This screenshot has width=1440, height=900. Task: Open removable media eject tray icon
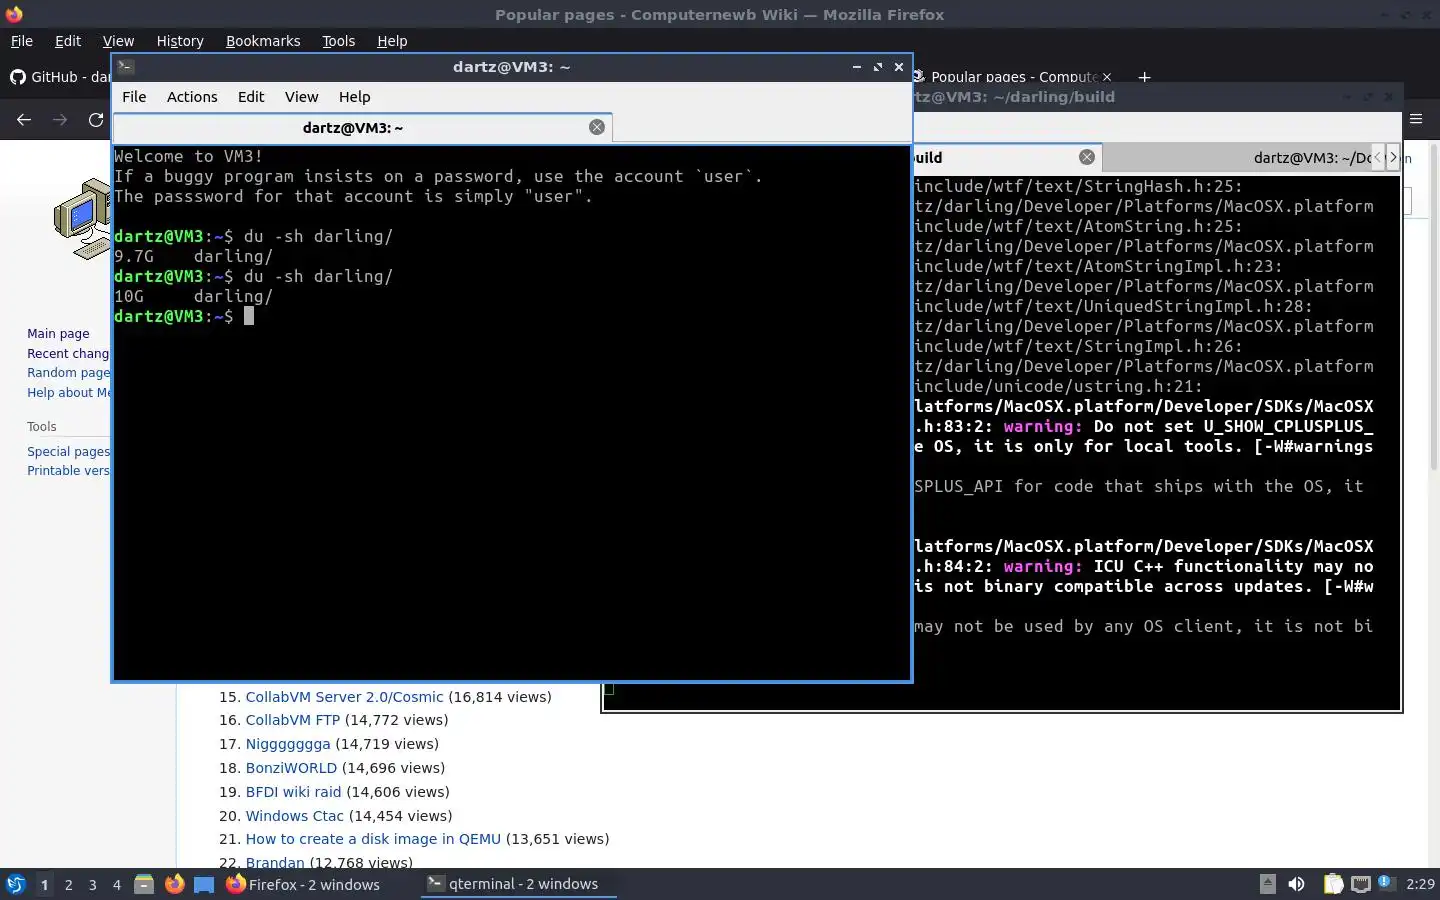(1267, 884)
